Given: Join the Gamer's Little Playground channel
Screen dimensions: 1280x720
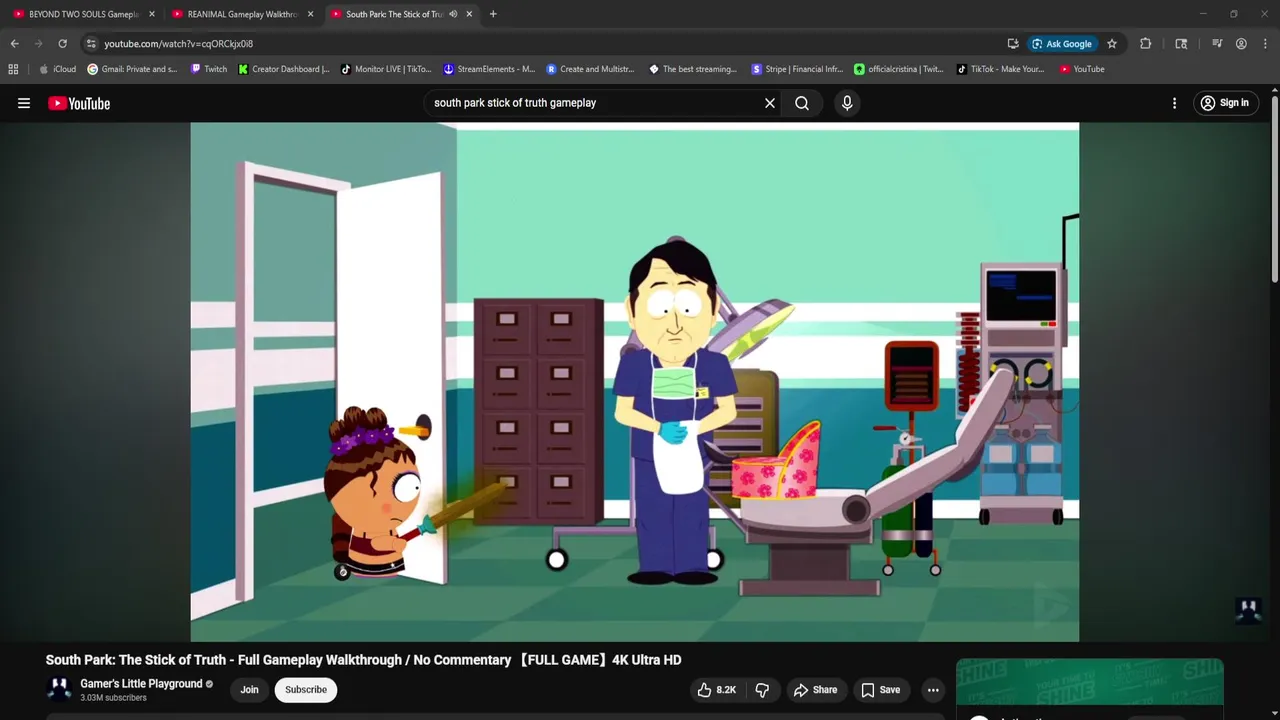Looking at the screenshot, I should point(249,690).
